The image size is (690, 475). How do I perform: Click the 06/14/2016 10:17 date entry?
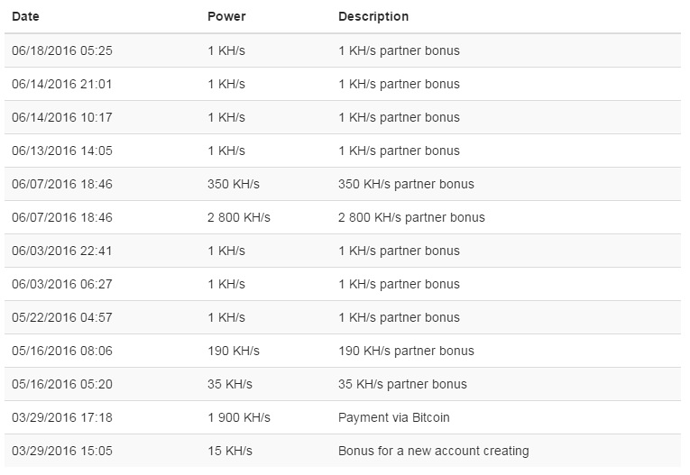62,118
